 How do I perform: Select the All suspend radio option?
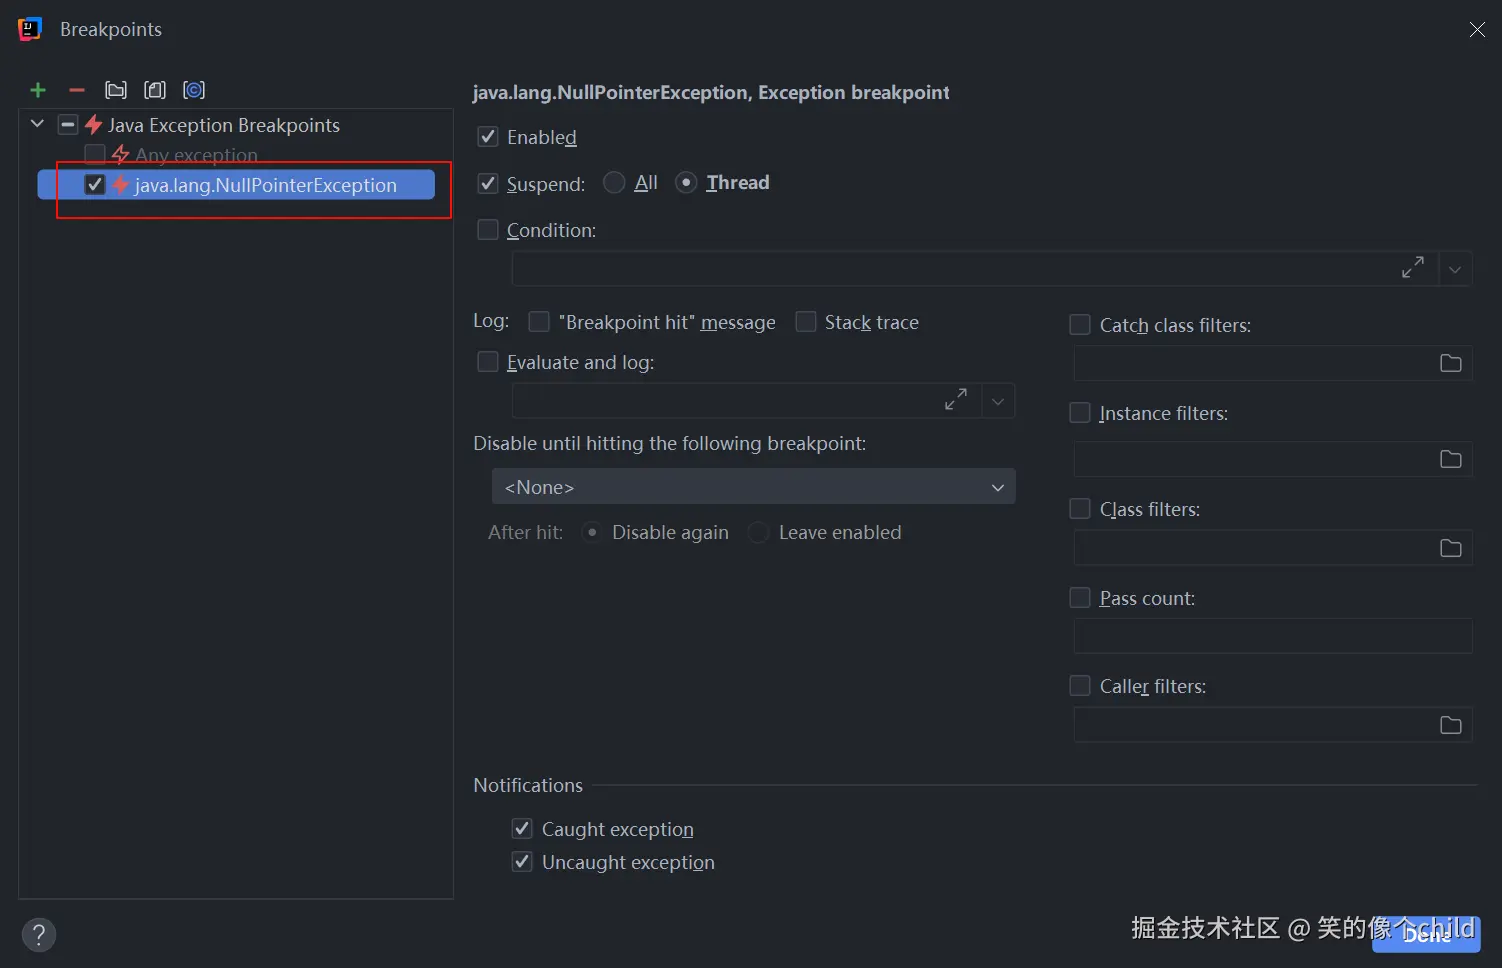point(614,183)
